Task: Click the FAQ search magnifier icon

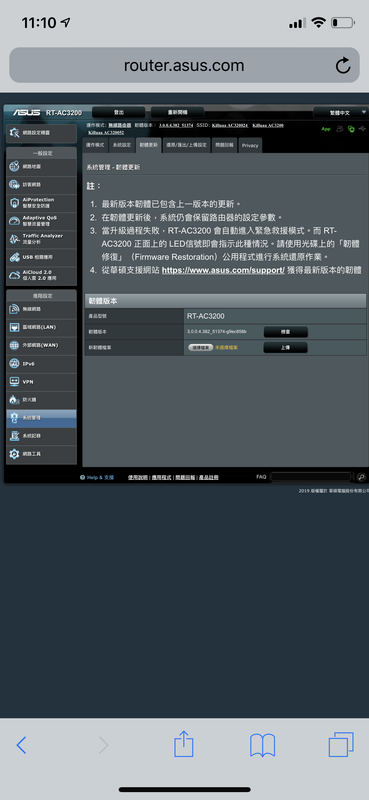Action: coord(361,477)
